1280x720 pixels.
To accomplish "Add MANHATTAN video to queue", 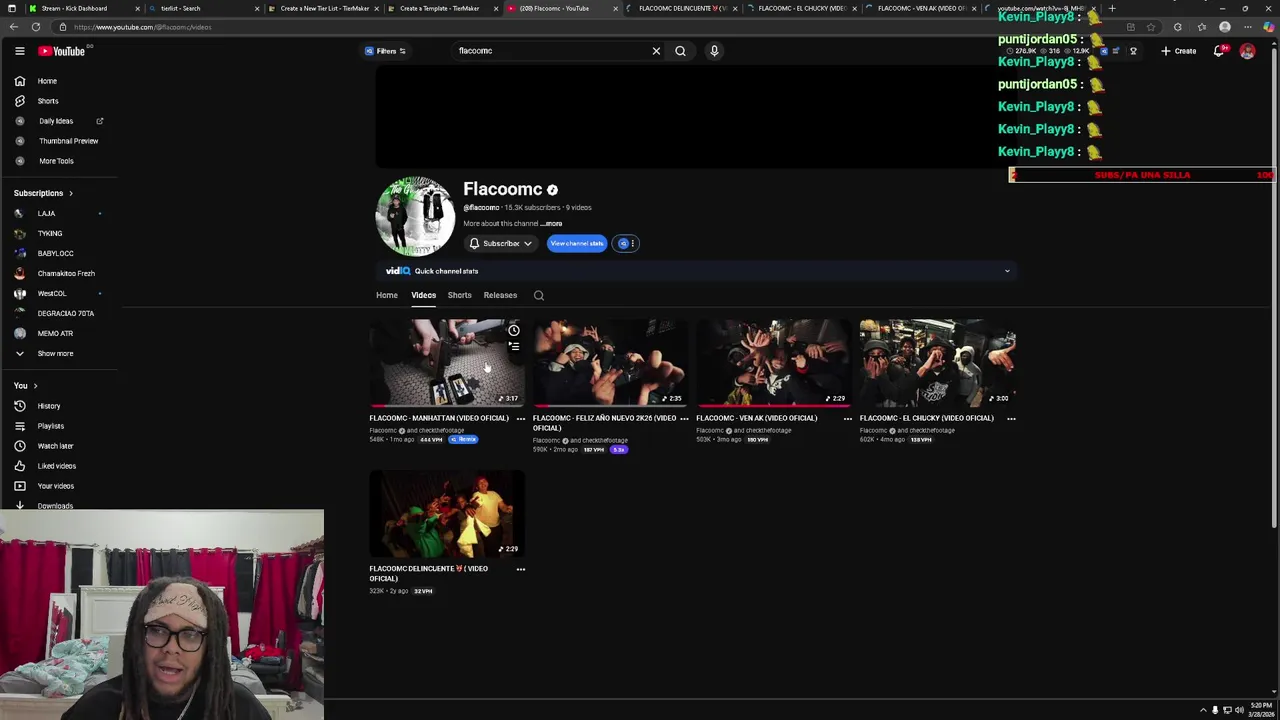I will [514, 346].
